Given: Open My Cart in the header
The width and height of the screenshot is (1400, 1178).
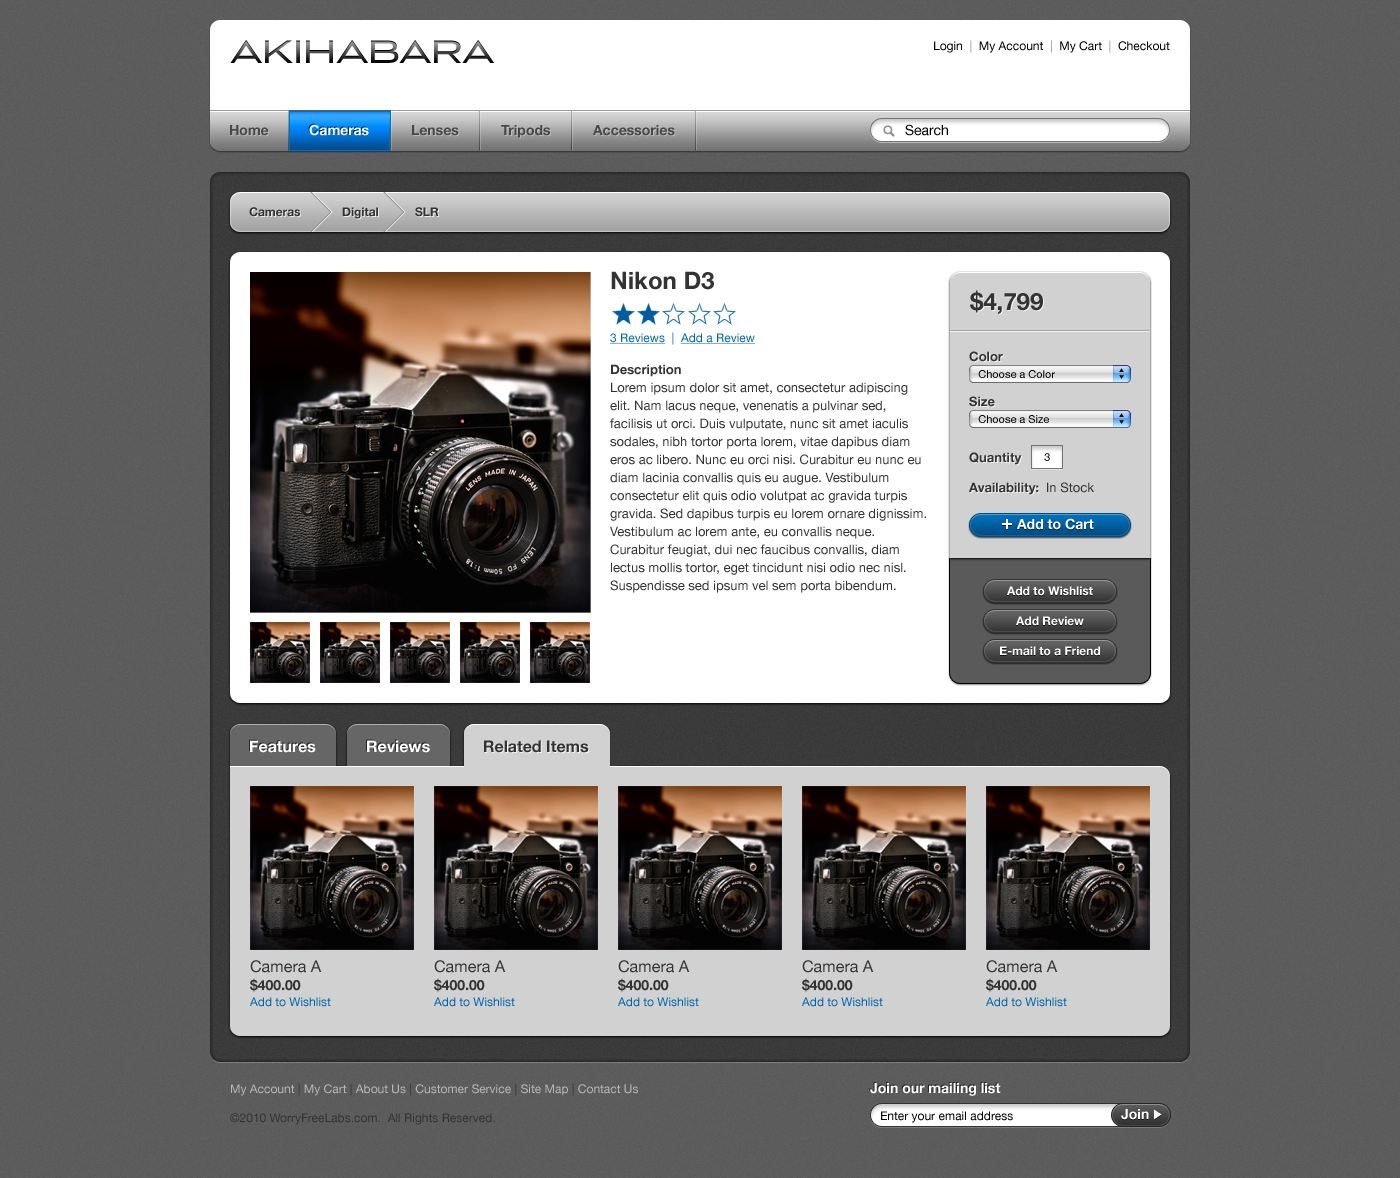Looking at the screenshot, I should [x=1080, y=46].
